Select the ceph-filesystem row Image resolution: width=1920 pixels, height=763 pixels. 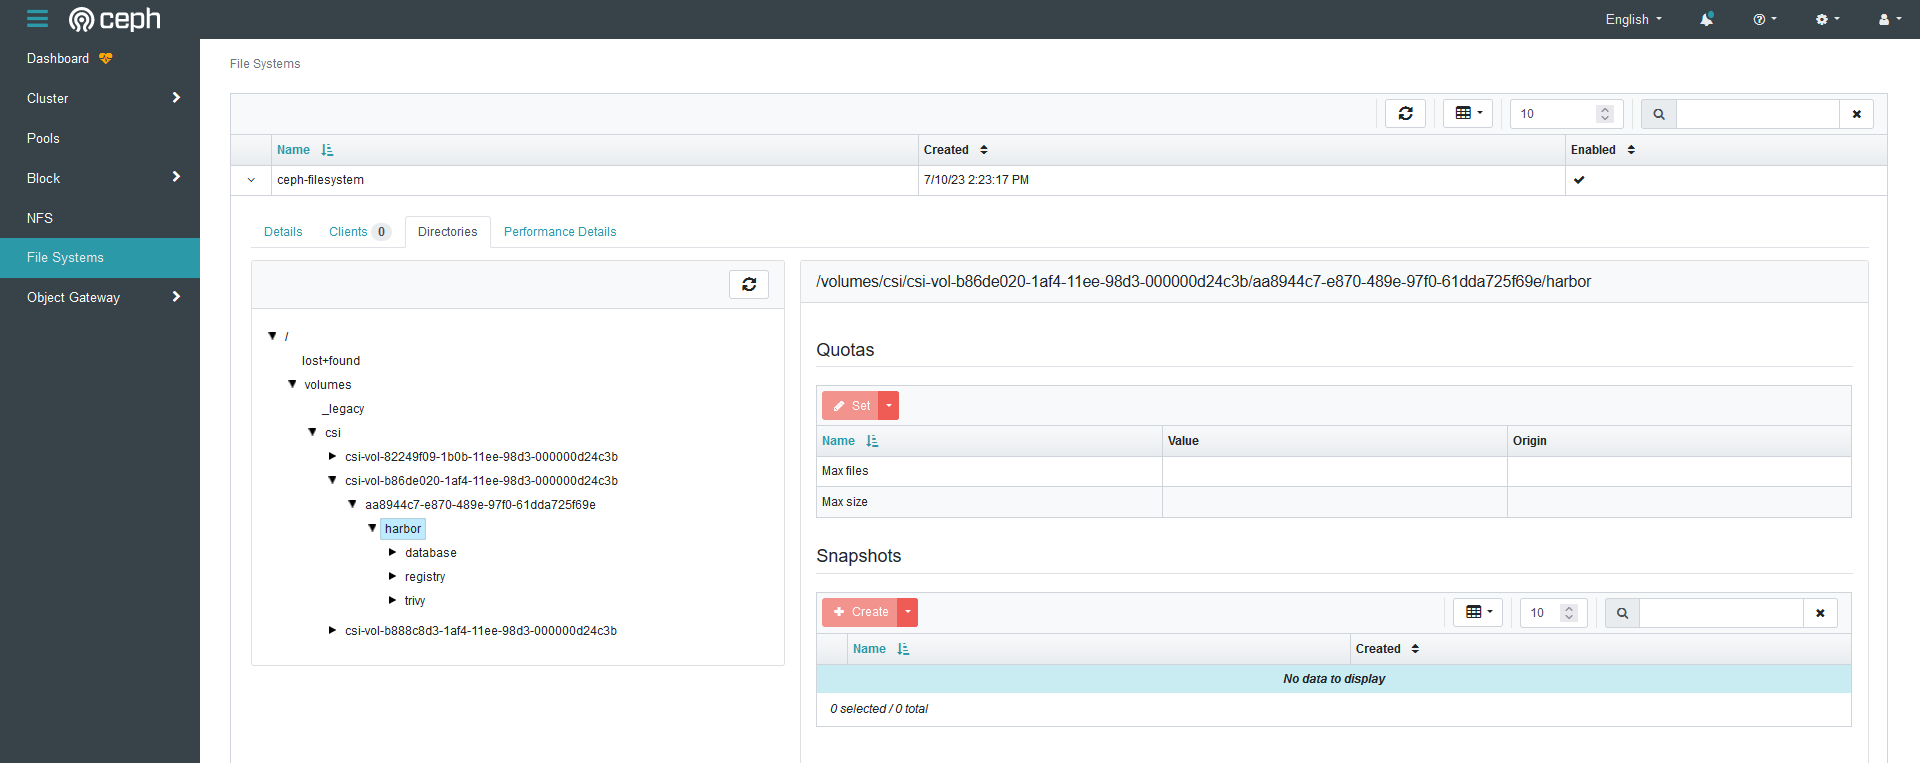(x=1059, y=180)
